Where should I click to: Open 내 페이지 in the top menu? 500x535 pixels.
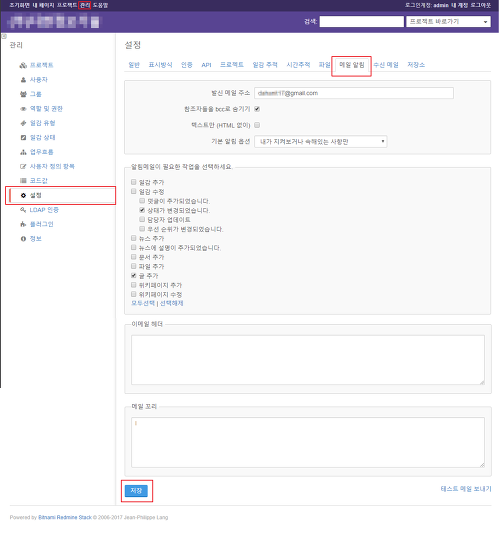43,5
